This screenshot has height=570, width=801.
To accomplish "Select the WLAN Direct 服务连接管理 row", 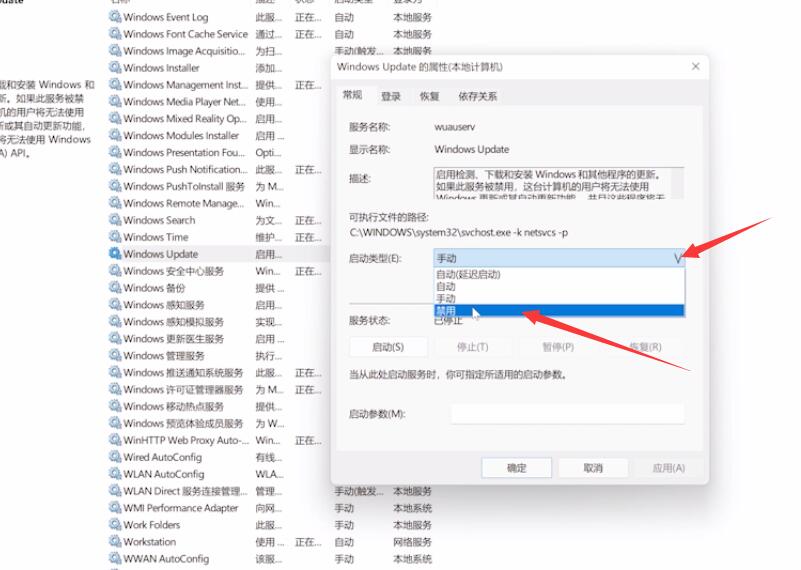I will 271,490.
